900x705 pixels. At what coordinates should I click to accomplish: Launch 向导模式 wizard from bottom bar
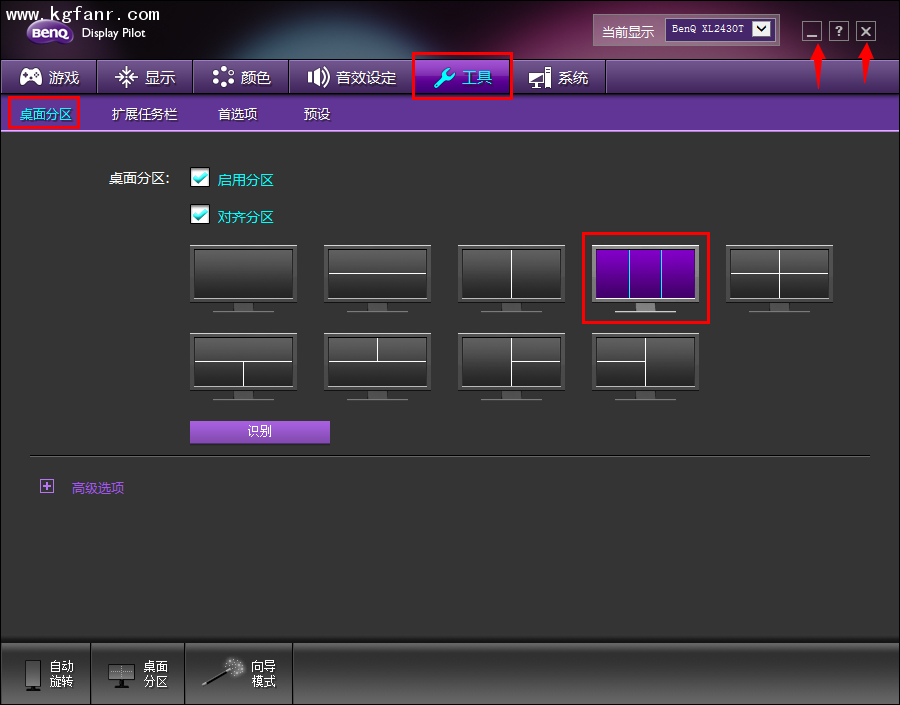[239, 674]
